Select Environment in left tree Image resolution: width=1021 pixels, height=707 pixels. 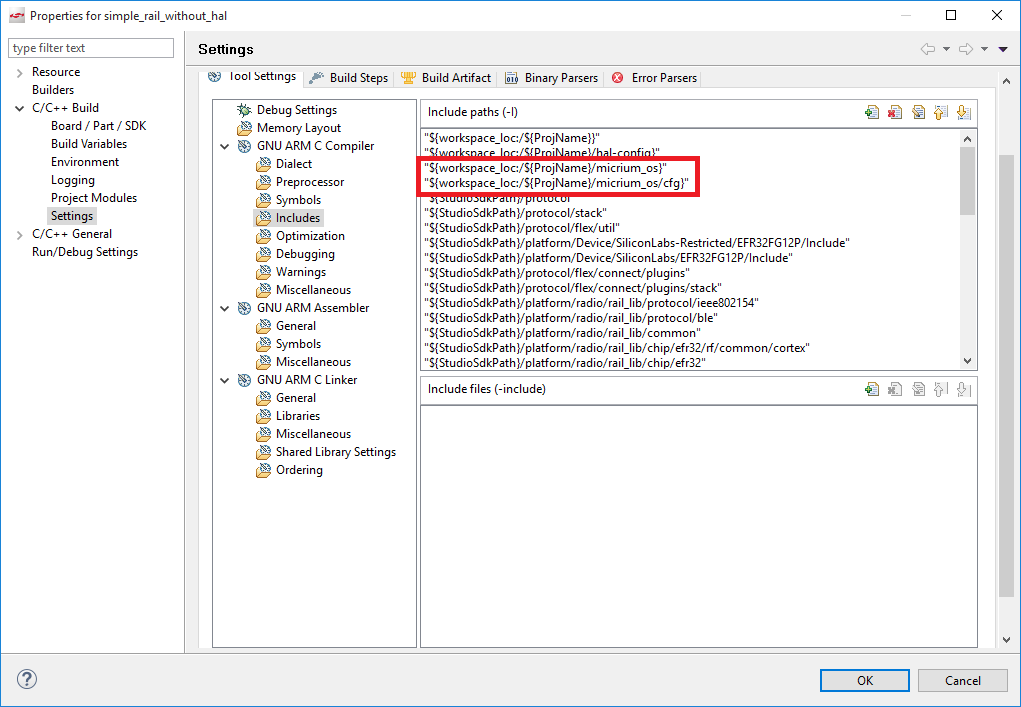pyautogui.click(x=85, y=162)
